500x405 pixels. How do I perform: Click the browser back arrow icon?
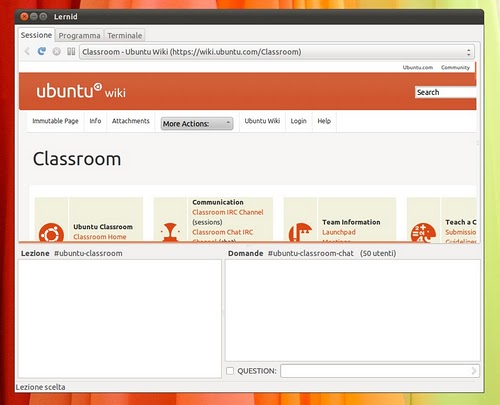[27, 51]
